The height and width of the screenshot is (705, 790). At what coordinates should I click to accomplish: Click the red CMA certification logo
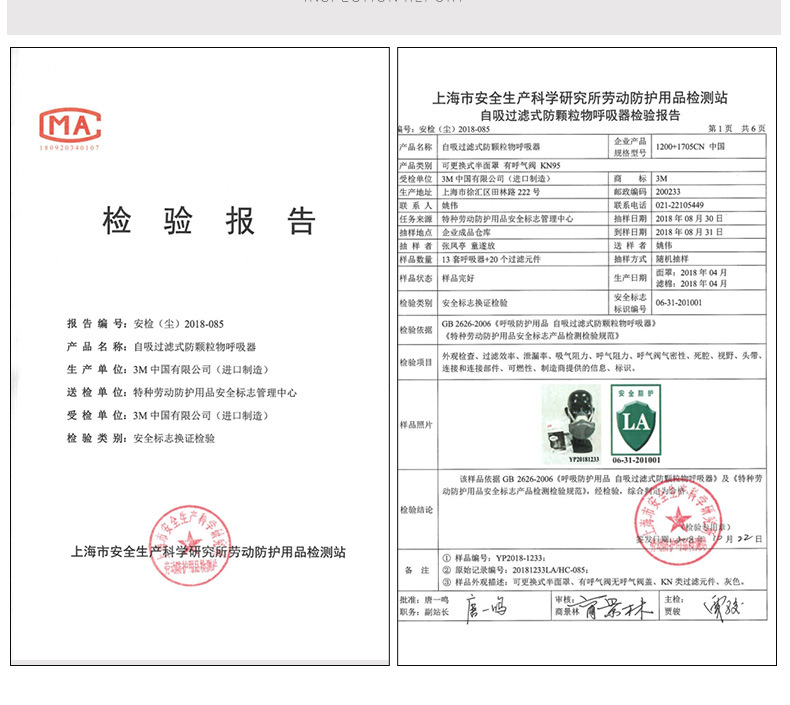pos(70,124)
